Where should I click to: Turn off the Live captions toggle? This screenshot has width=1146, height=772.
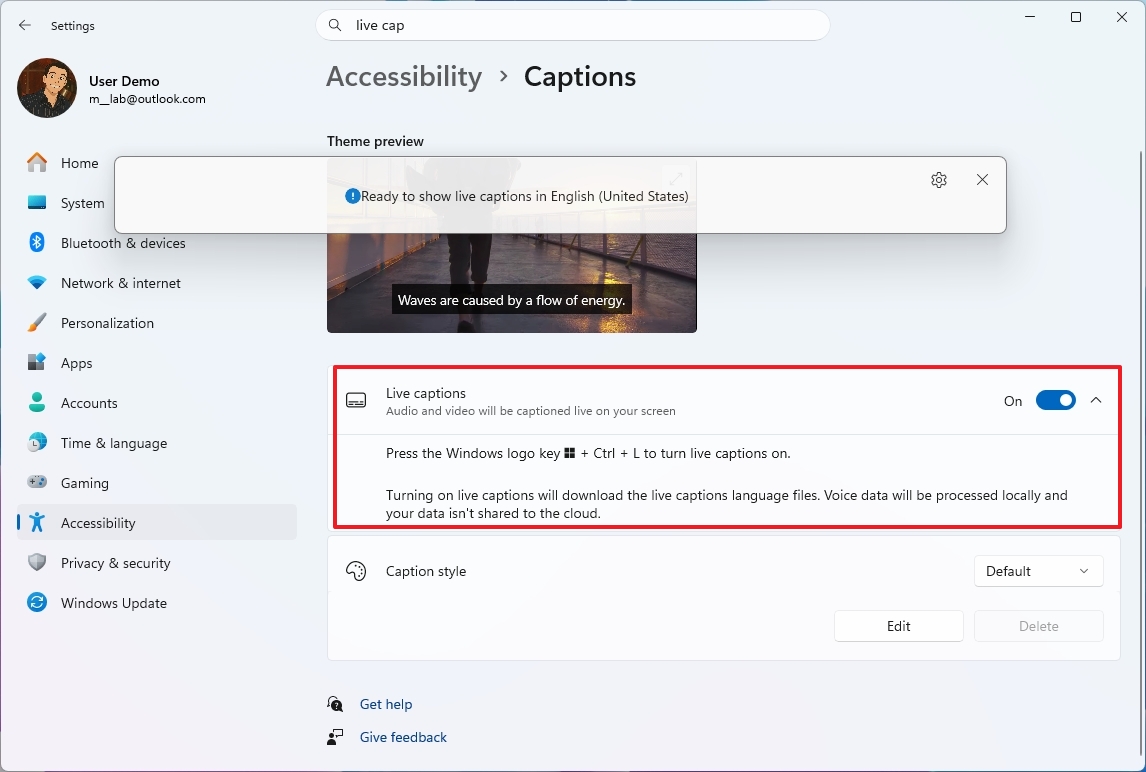tap(1055, 400)
